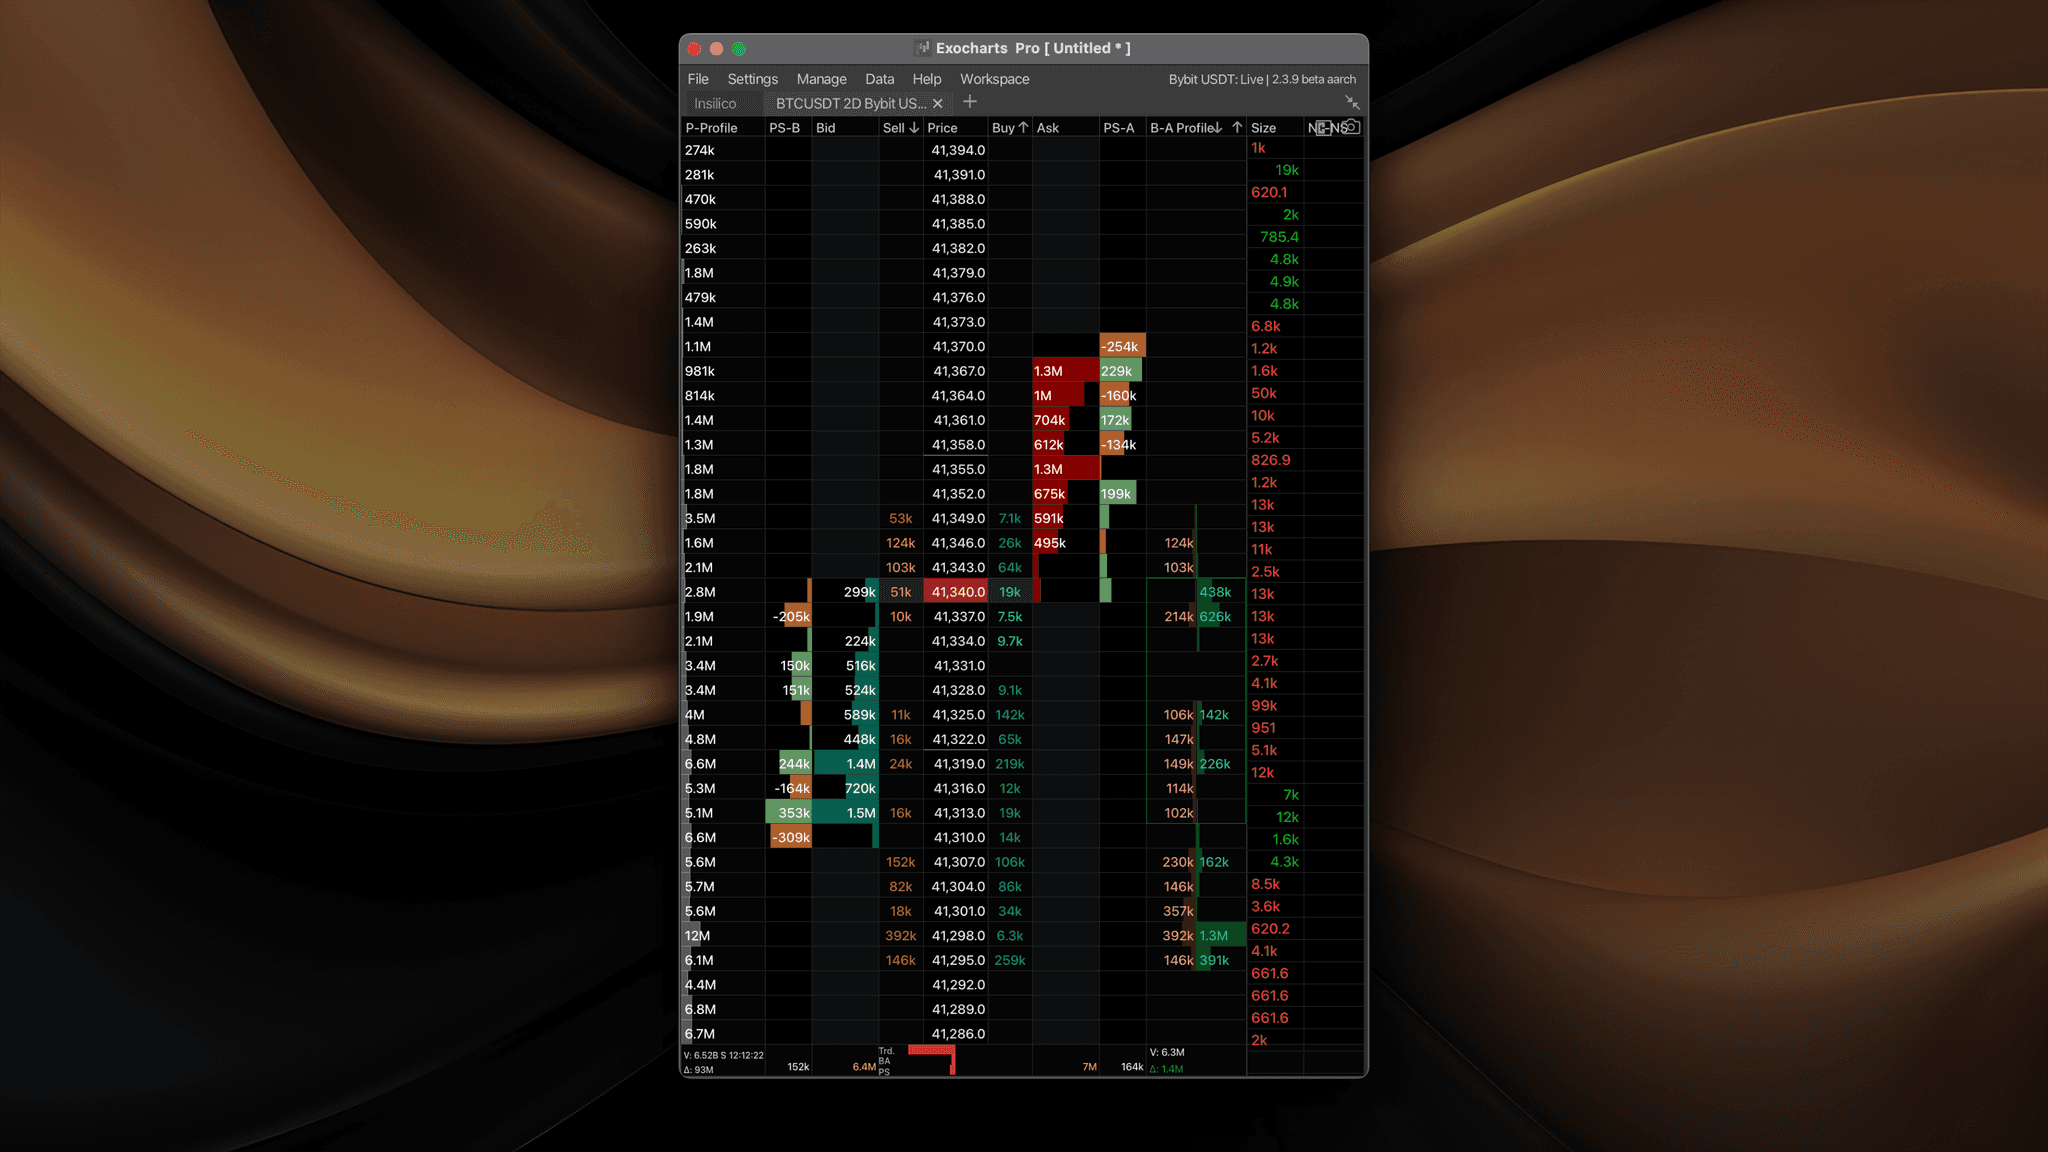The image size is (2048, 1152).
Task: Close the BTCUSDT 2D Bybit tab
Action: pyautogui.click(x=937, y=104)
